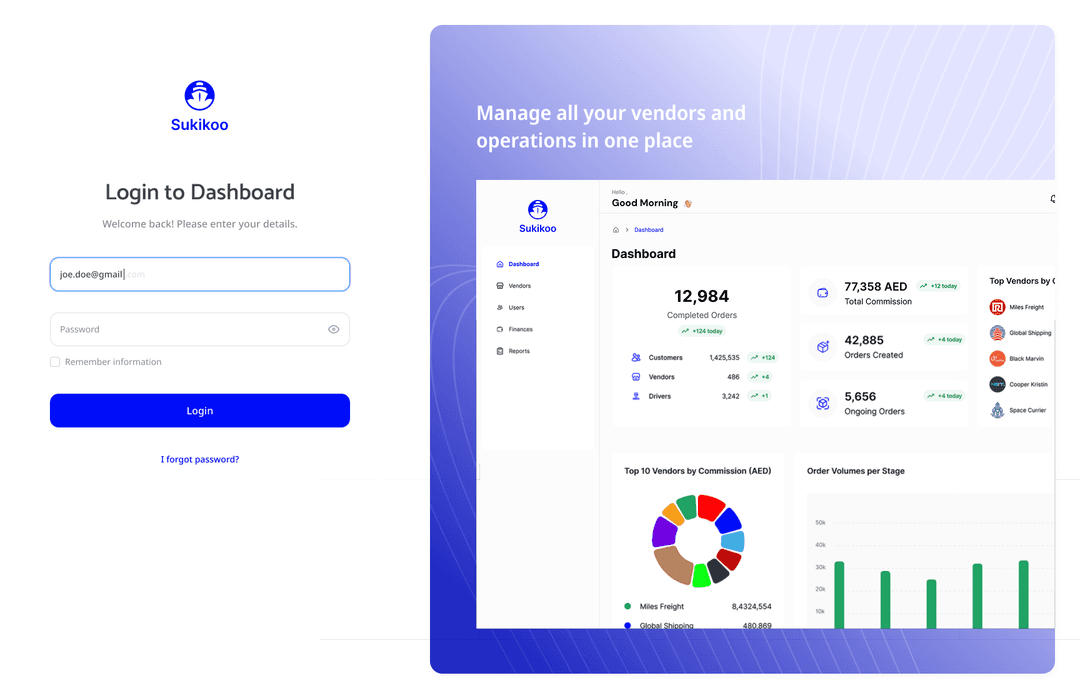The height and width of the screenshot is (698, 1080).
Task: Click the Customers icon in Completed Orders
Action: [636, 357]
